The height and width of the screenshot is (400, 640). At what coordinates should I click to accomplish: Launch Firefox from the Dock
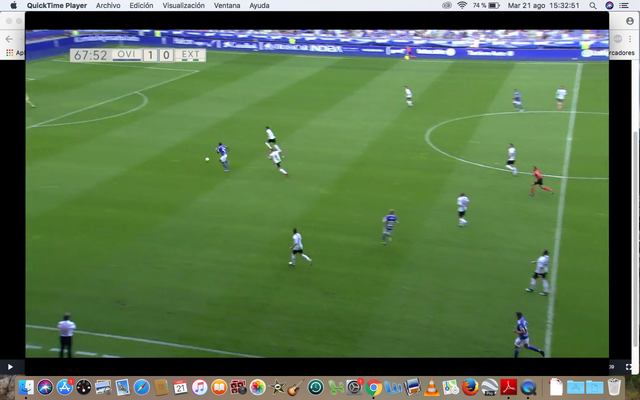pos(470,387)
